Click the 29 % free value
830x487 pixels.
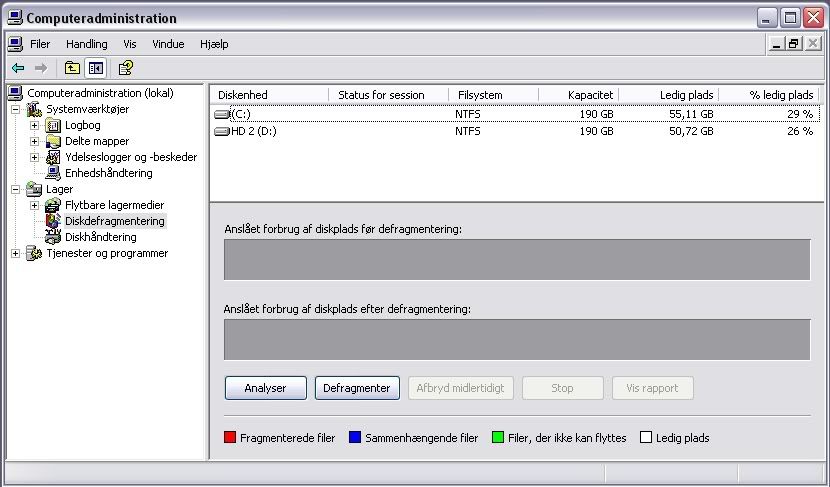tap(800, 114)
